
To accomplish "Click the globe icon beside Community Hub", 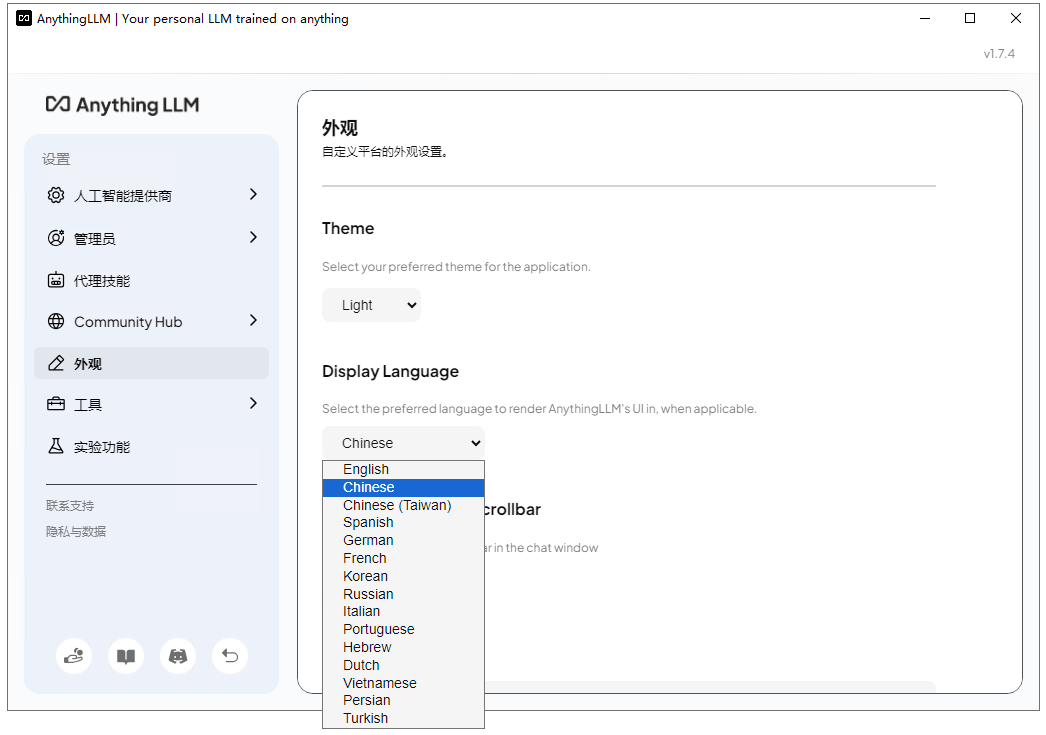I will pyautogui.click(x=56, y=321).
